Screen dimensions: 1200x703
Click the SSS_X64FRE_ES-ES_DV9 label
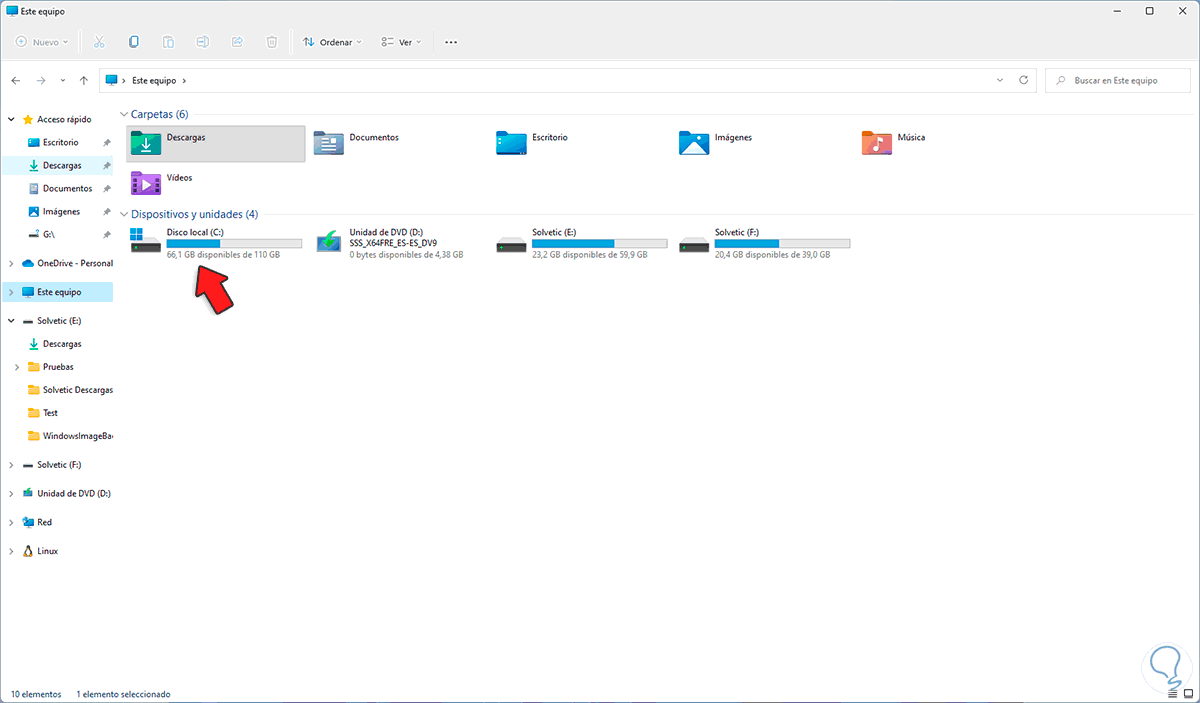(393, 243)
